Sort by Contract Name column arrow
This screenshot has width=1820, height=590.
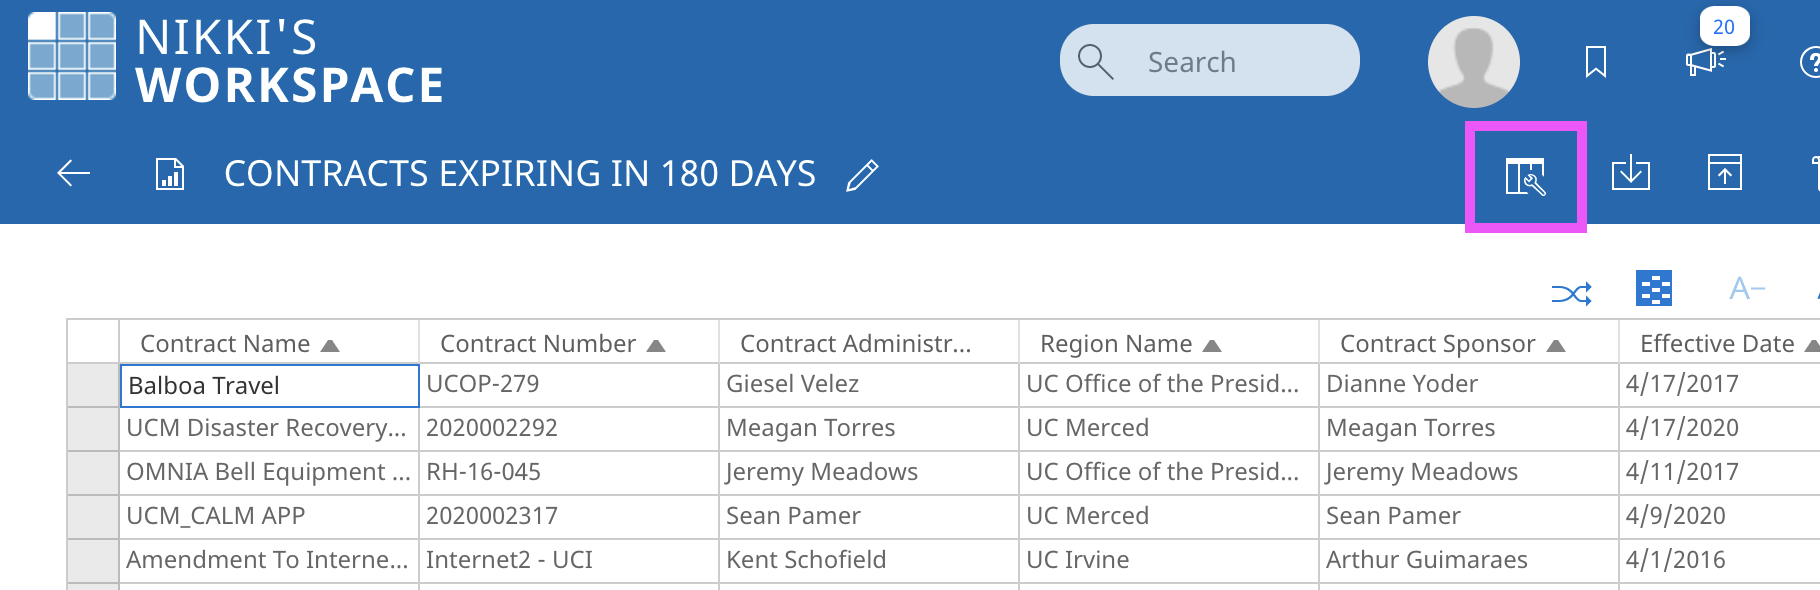pos(330,346)
